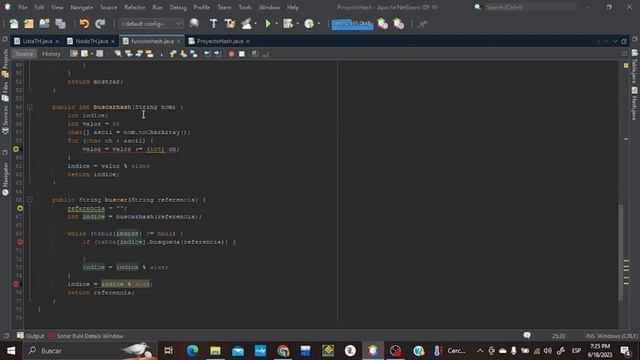Collapse the buscar method fold
640x360 pixels.
(30, 200)
